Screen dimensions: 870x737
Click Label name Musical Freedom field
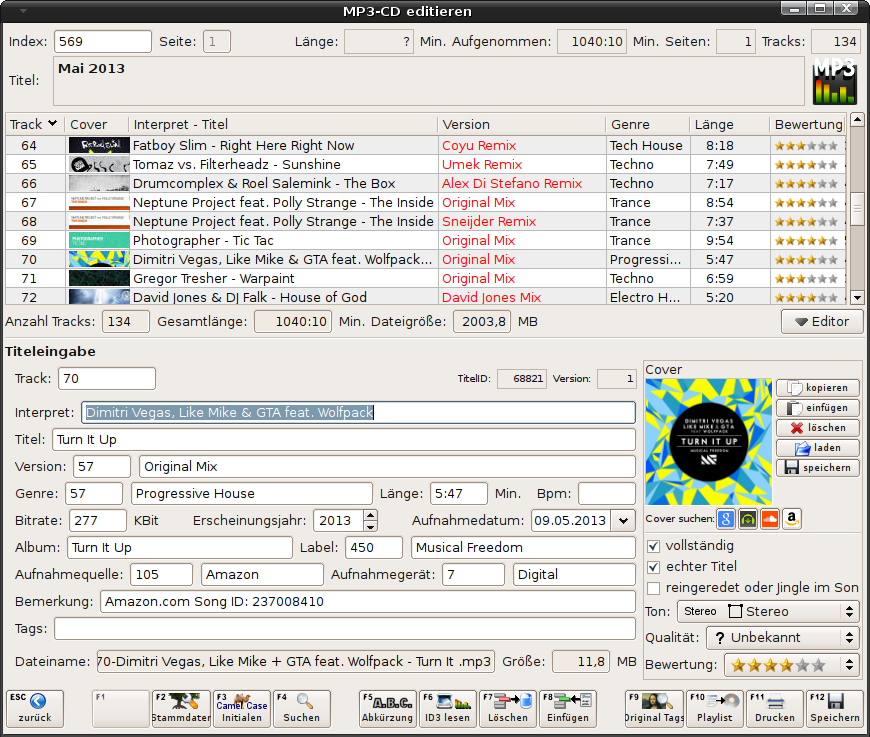523,548
